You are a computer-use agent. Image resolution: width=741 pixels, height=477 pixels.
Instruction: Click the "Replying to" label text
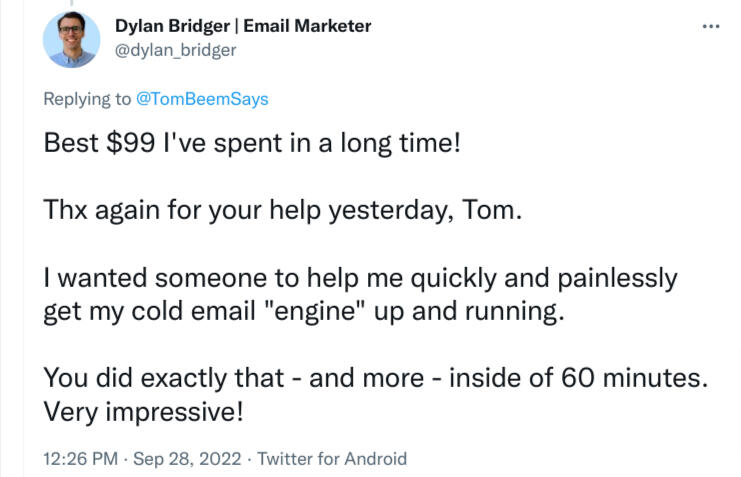coord(86,99)
